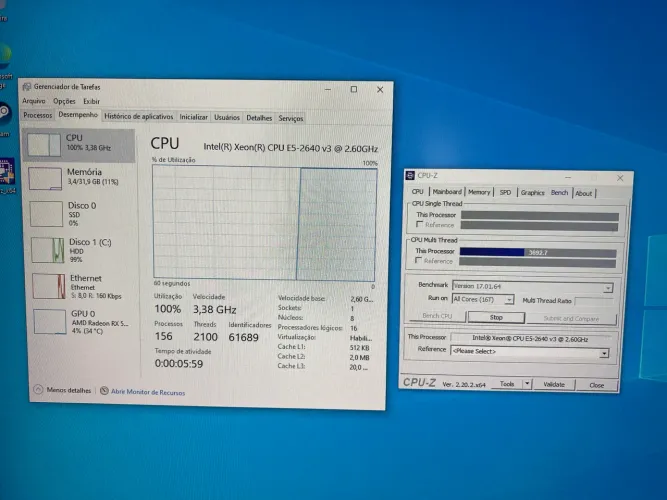Click the Multi Thread This Processor progress bar
The width and height of the screenshot is (667, 500).
(x=538, y=252)
